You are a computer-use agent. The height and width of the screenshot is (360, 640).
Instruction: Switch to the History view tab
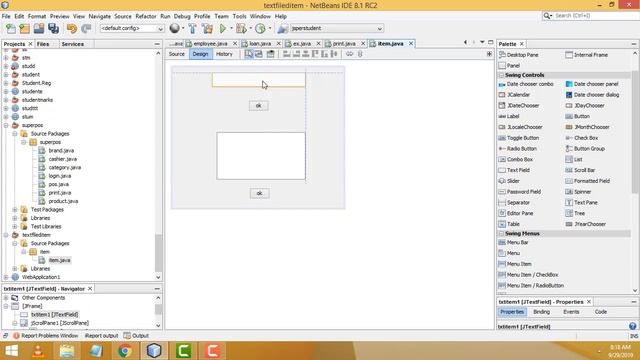coord(224,54)
